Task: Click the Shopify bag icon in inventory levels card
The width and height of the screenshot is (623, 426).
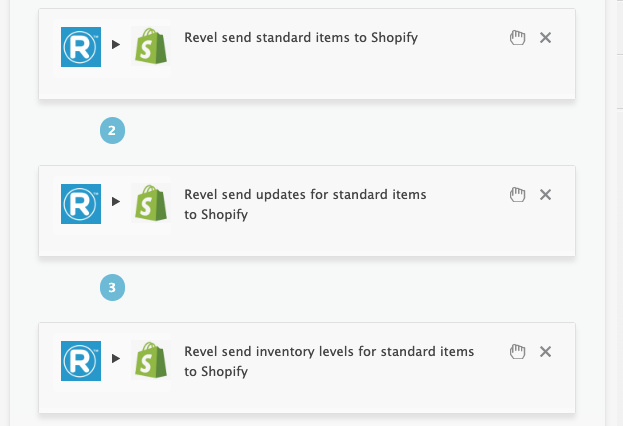Action: 151,360
